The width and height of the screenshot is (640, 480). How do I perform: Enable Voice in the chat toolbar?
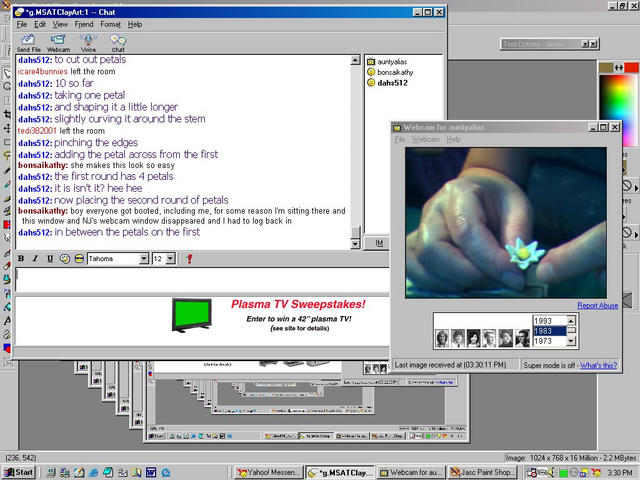click(x=88, y=43)
